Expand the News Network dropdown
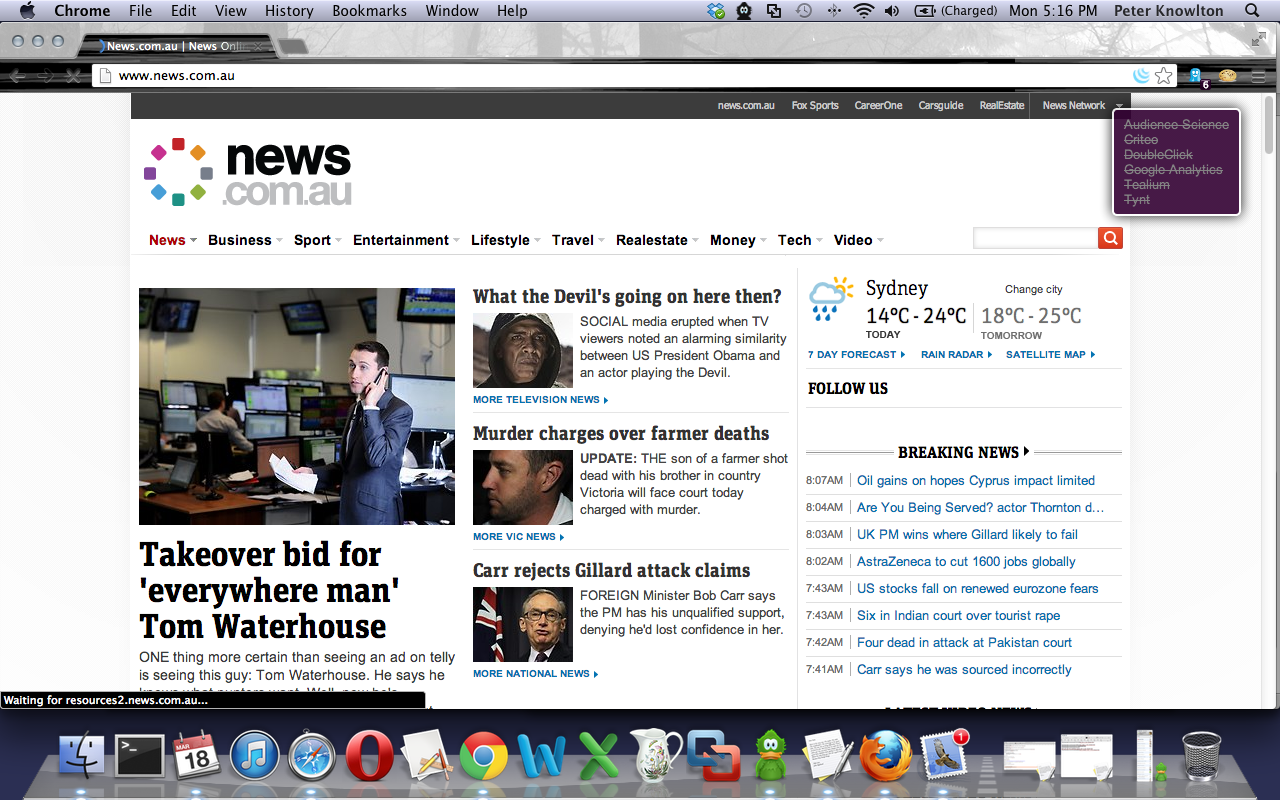 pyautogui.click(x=1082, y=106)
